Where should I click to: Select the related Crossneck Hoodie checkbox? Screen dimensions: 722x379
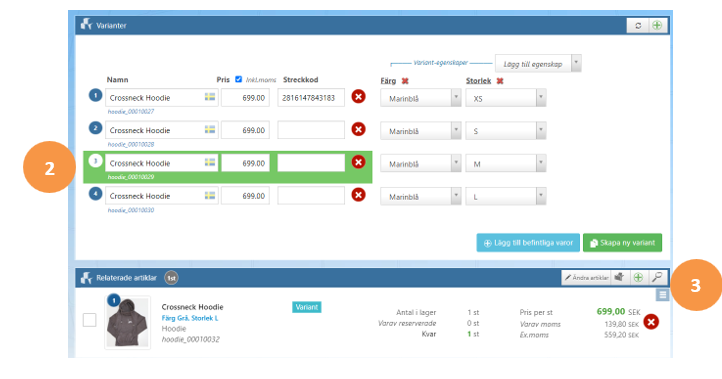[89, 320]
